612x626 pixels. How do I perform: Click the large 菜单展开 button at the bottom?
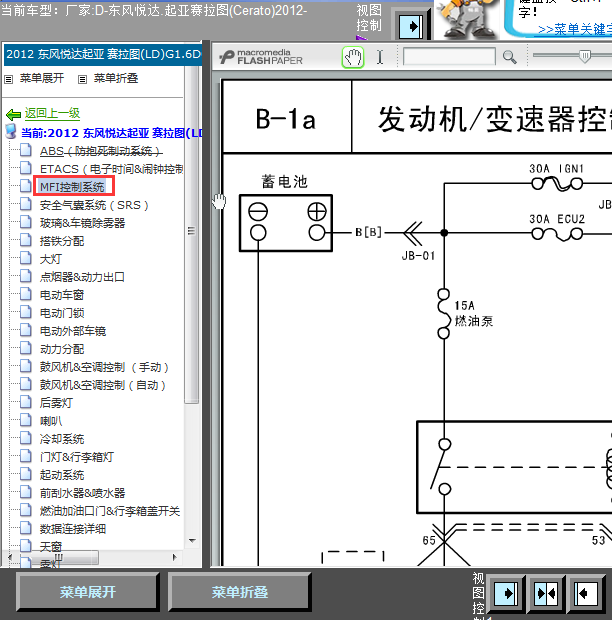tap(88, 592)
